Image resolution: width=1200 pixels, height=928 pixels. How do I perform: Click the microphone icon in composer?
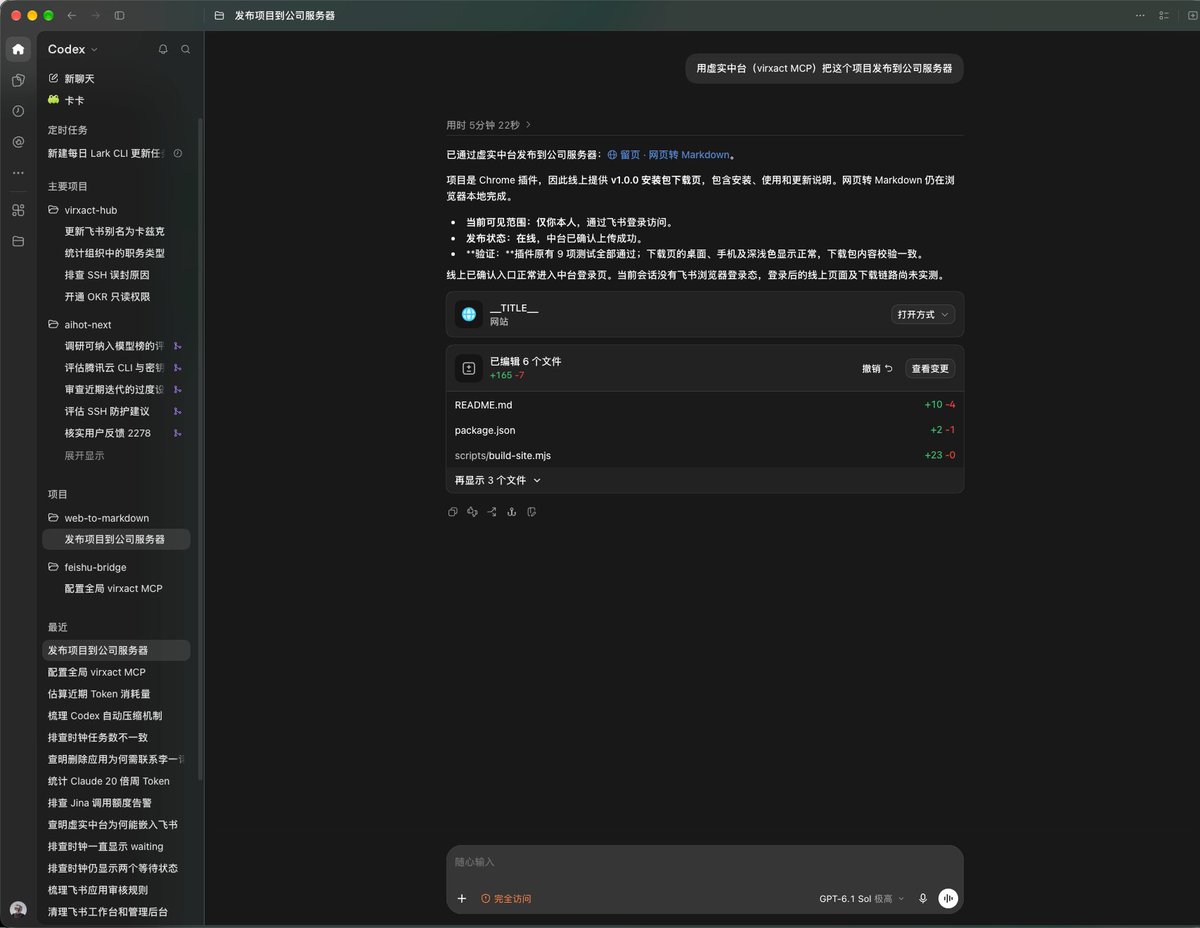pos(922,899)
